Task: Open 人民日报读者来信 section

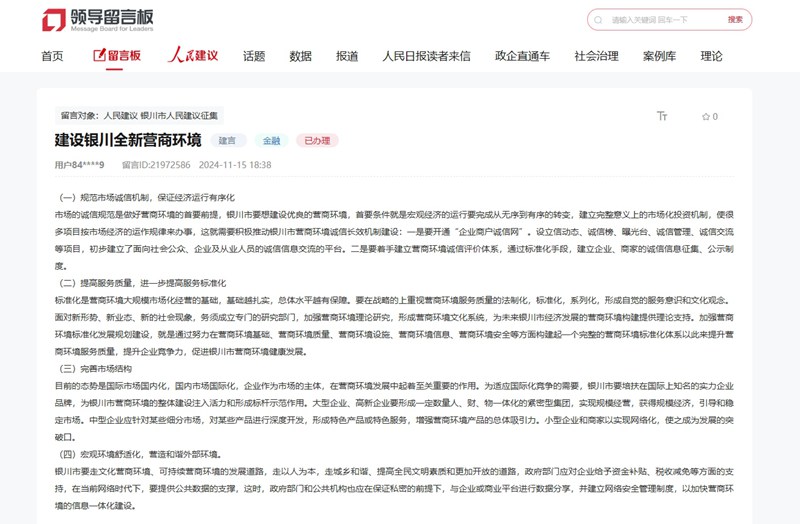Action: click(426, 56)
